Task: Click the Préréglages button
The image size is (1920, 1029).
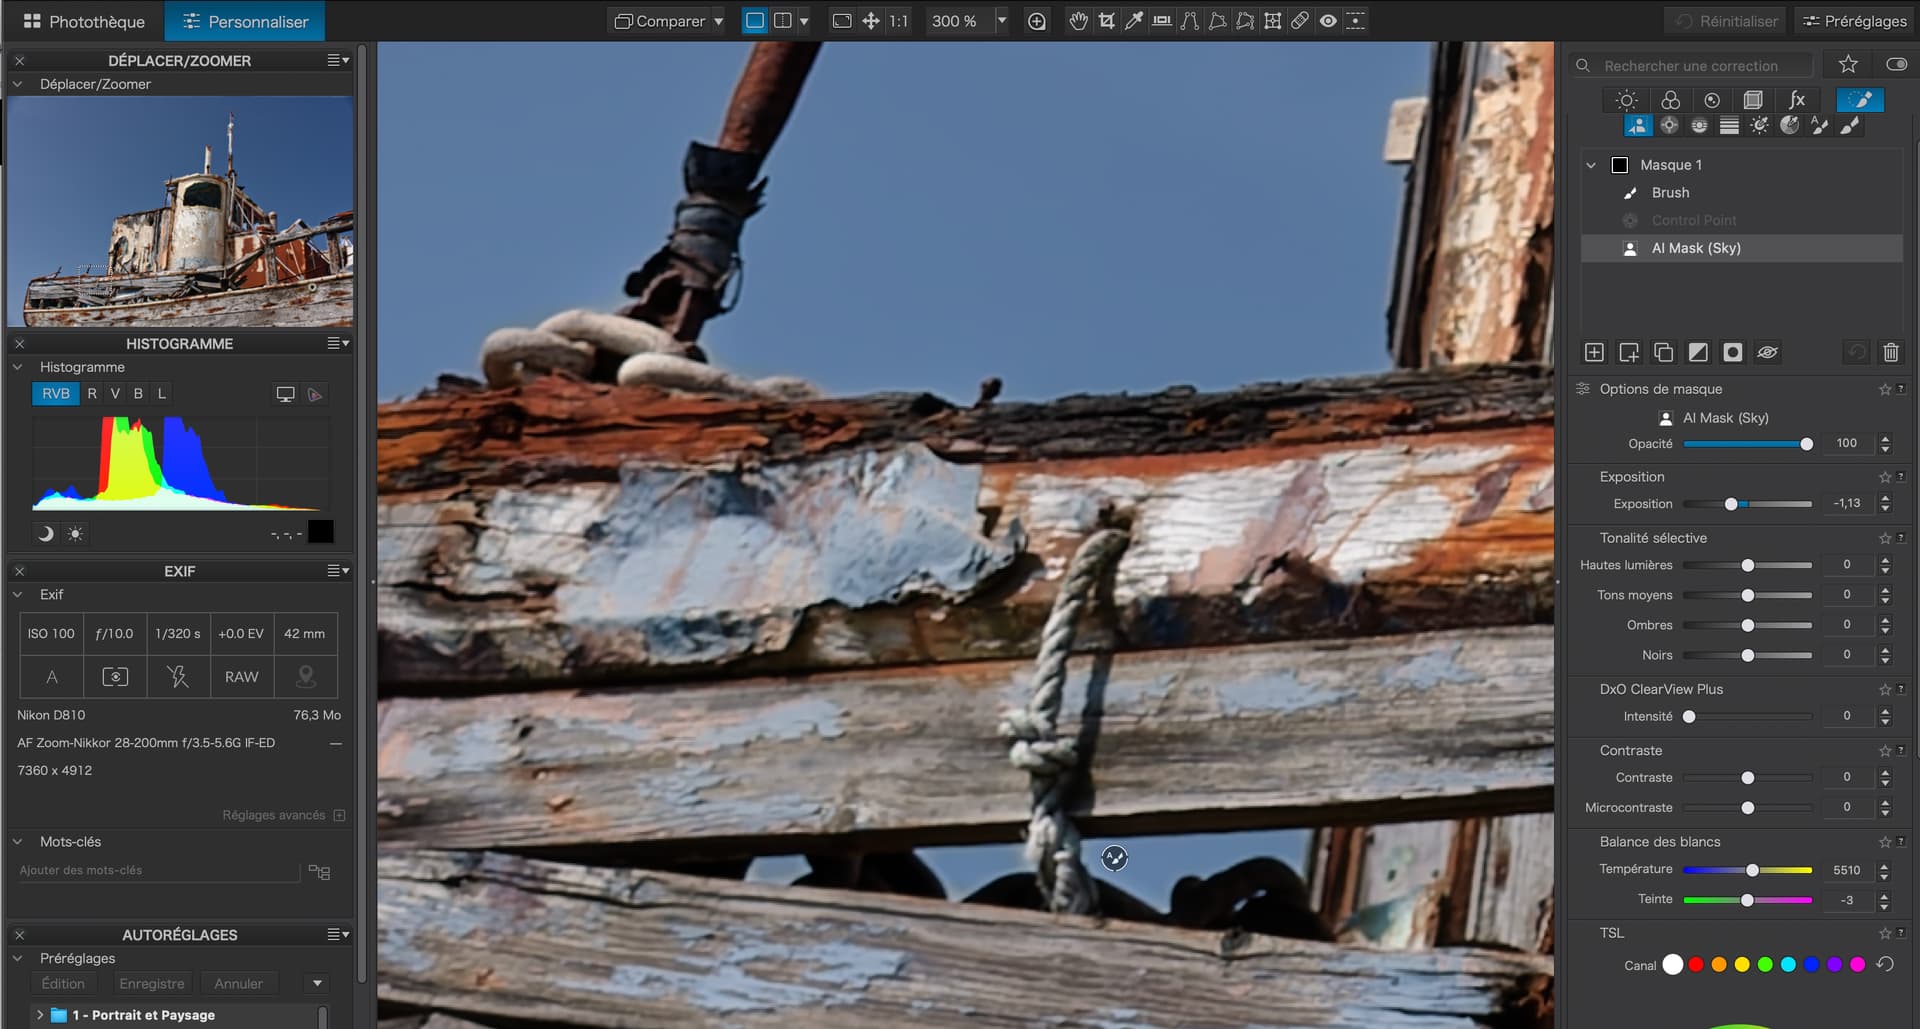Action: 1855,21
